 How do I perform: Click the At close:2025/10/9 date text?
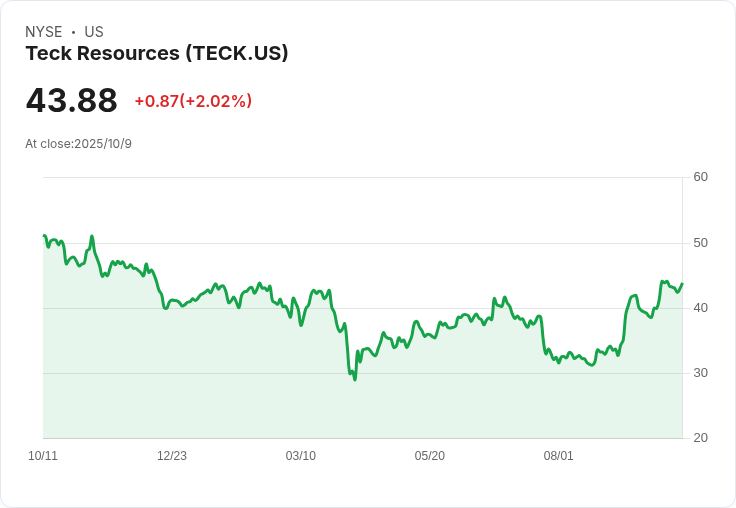[x=78, y=144]
